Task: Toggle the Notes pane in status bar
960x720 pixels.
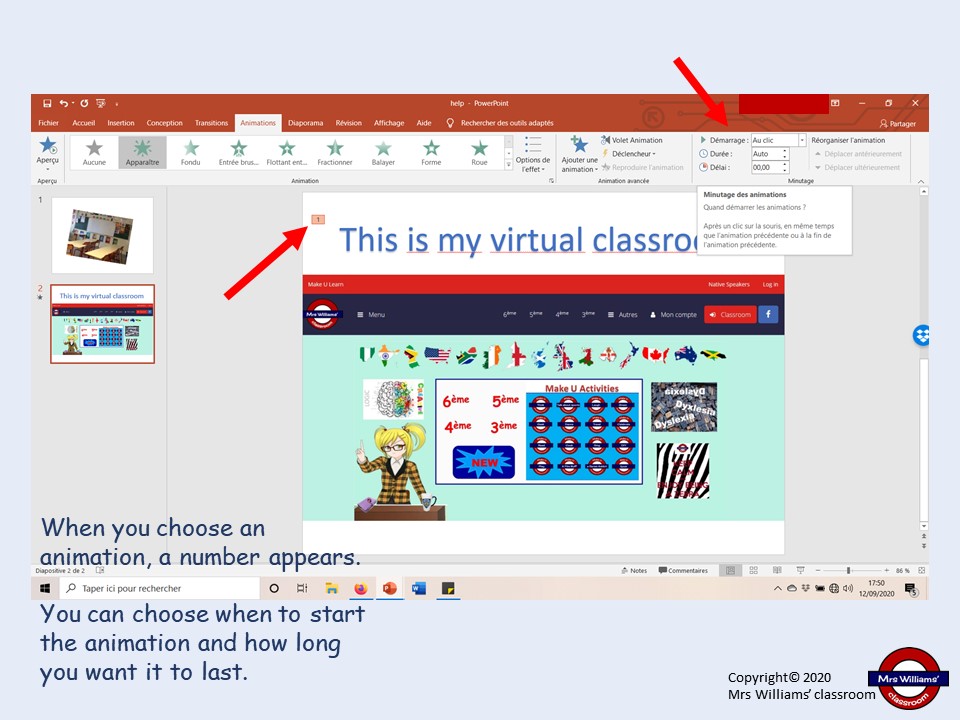Action: [x=634, y=571]
